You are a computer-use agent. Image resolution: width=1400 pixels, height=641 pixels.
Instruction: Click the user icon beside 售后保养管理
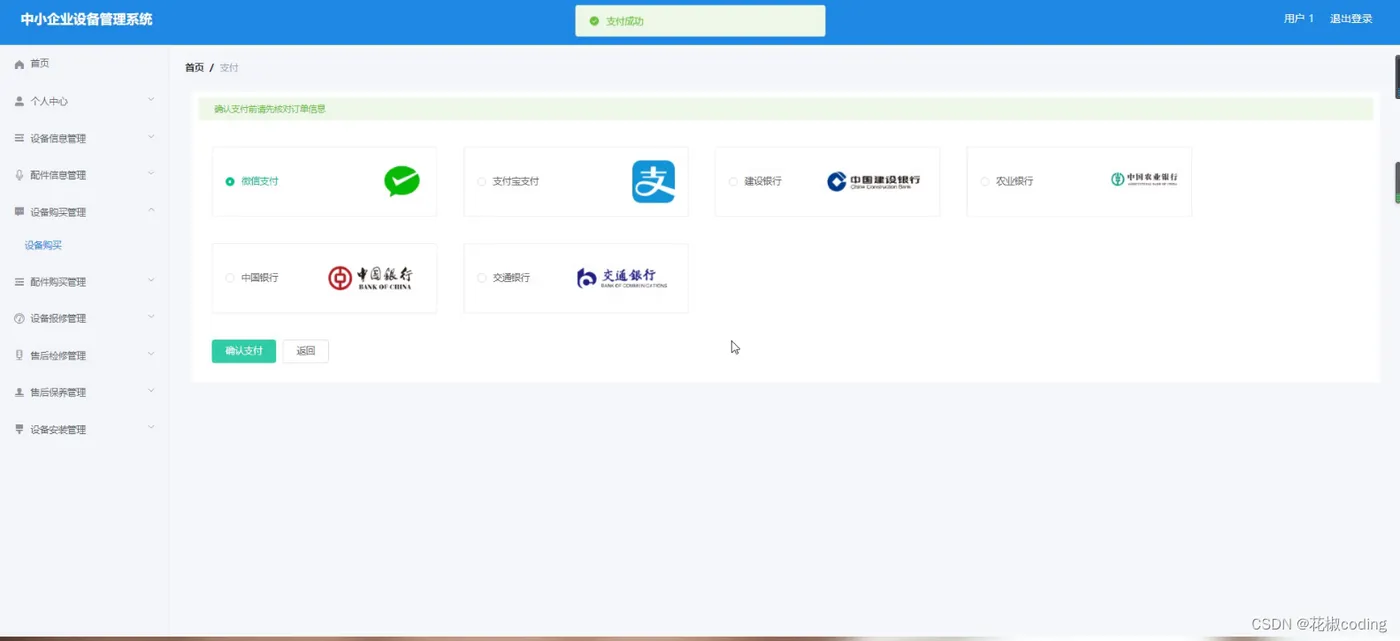(19, 392)
